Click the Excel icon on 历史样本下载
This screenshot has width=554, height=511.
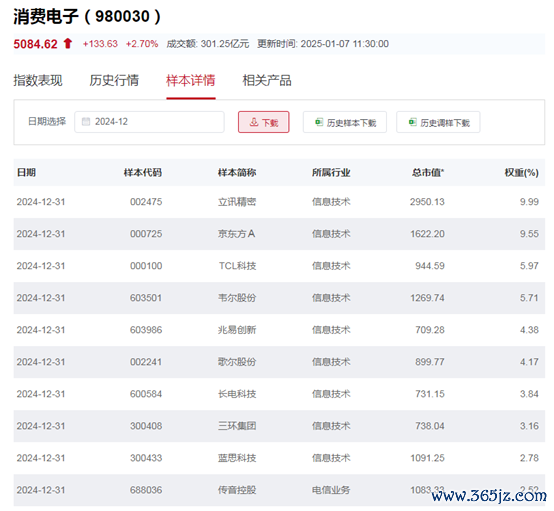[x=319, y=122]
